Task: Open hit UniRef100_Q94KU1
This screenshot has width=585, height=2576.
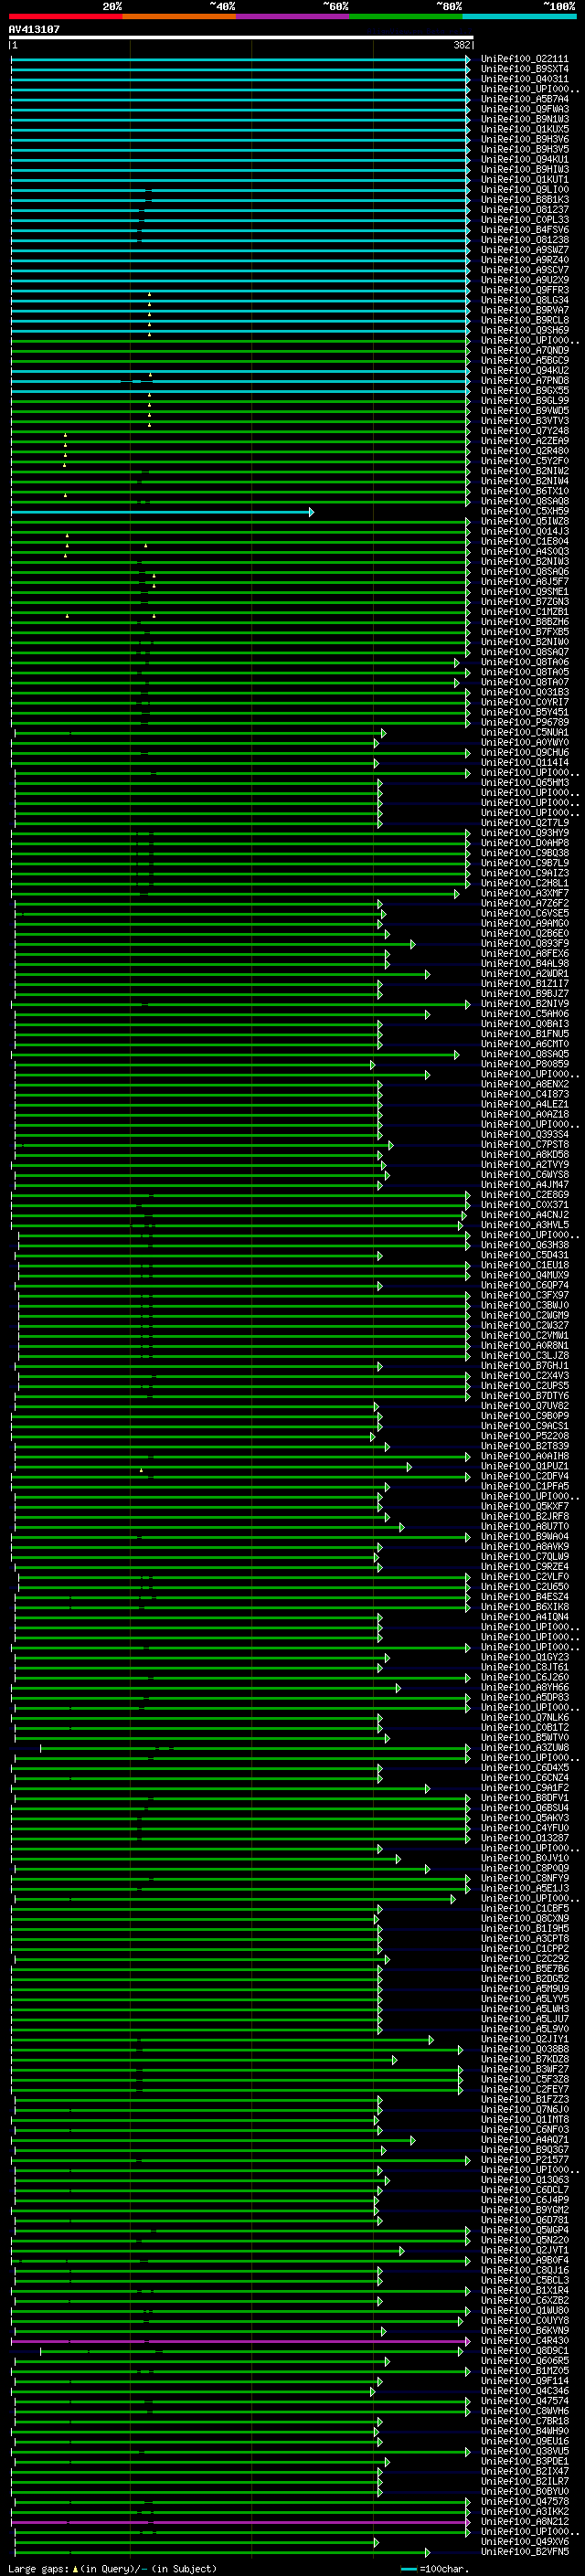Action: tap(525, 159)
